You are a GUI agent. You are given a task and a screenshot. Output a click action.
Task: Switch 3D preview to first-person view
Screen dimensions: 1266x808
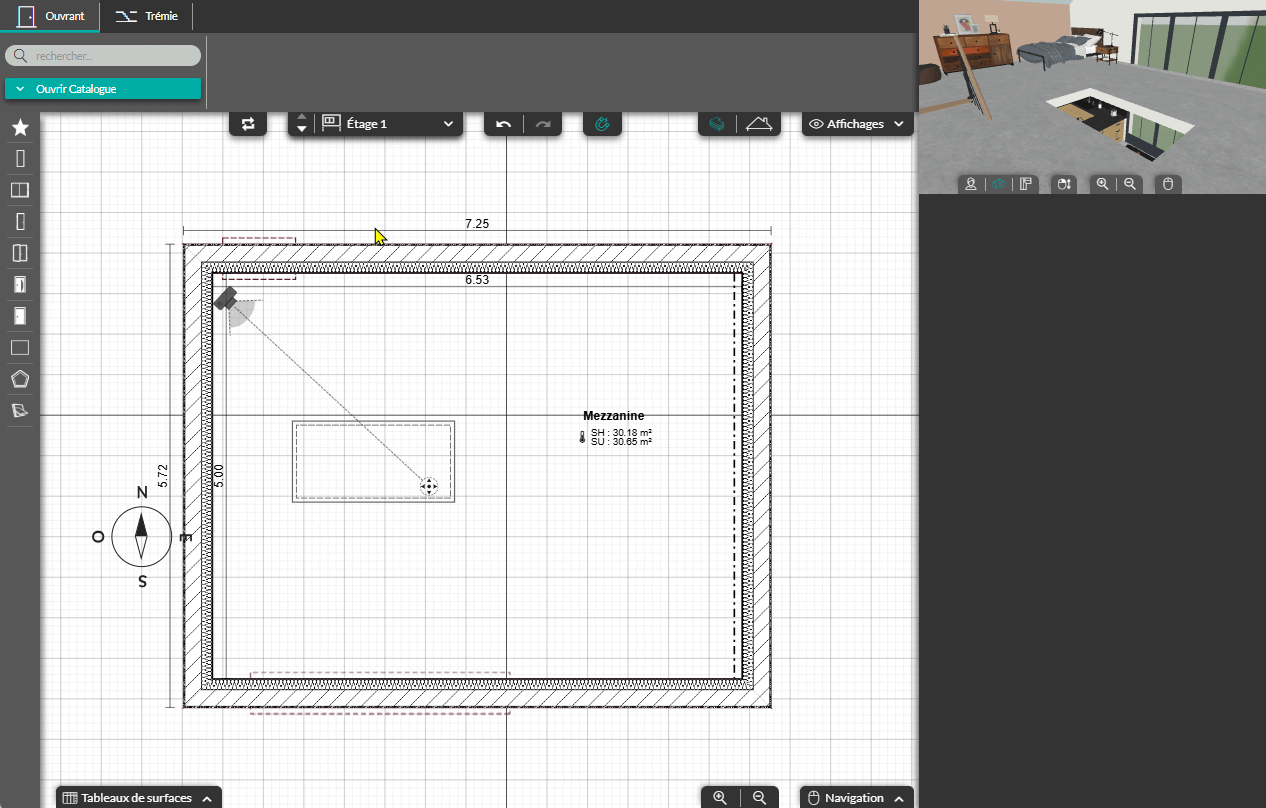click(x=971, y=184)
